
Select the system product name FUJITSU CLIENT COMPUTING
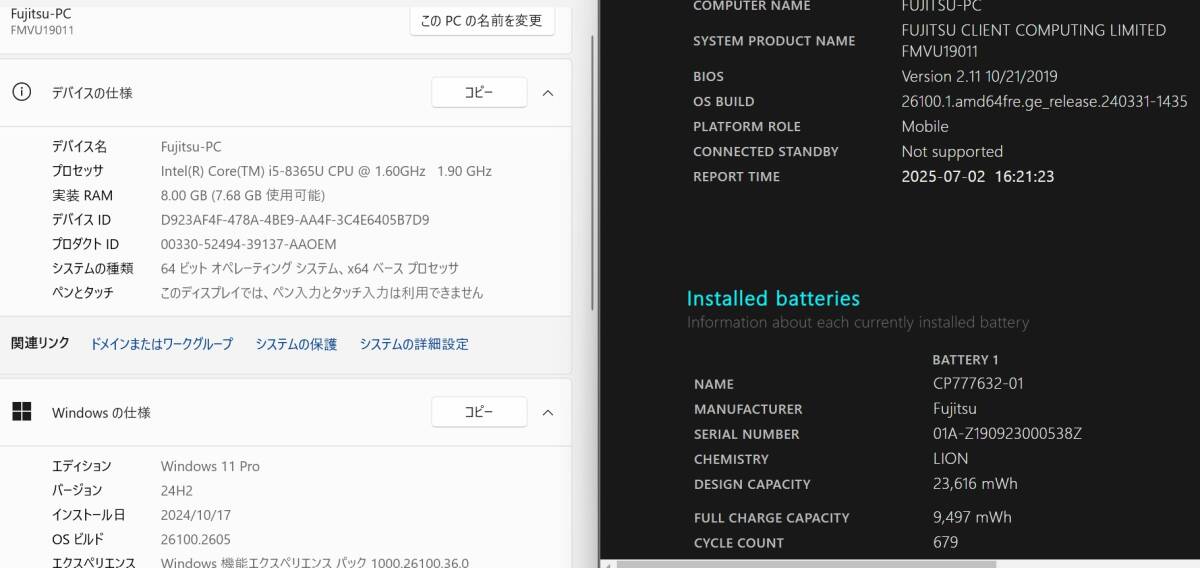pyautogui.click(x=1033, y=40)
